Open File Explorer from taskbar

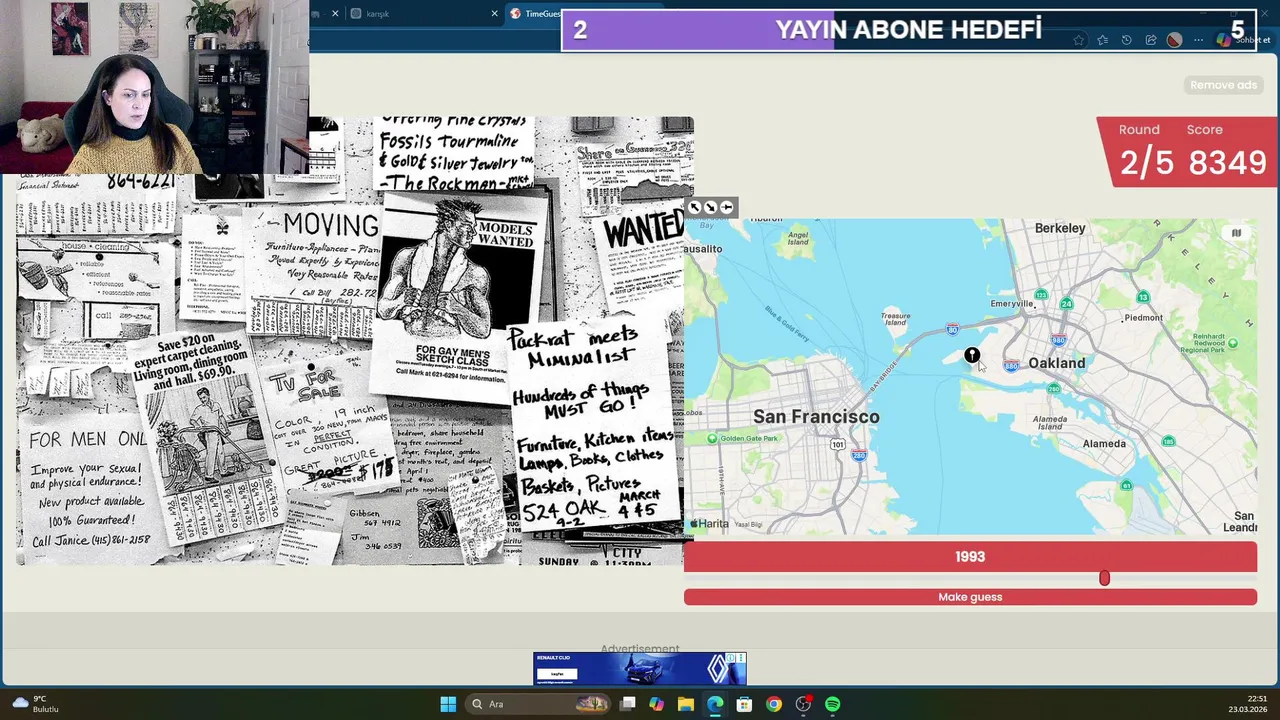click(685, 704)
